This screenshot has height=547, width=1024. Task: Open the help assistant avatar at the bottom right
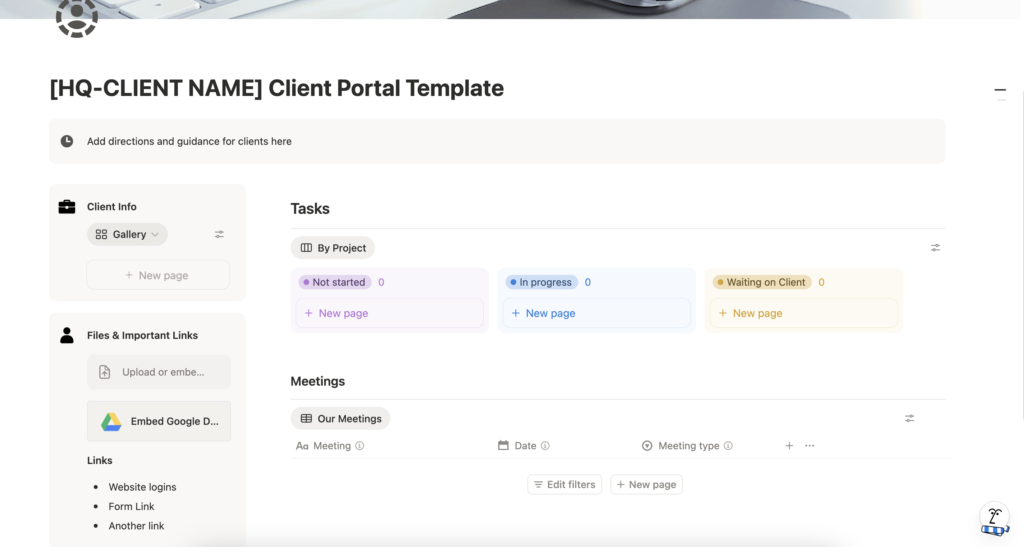(995, 520)
